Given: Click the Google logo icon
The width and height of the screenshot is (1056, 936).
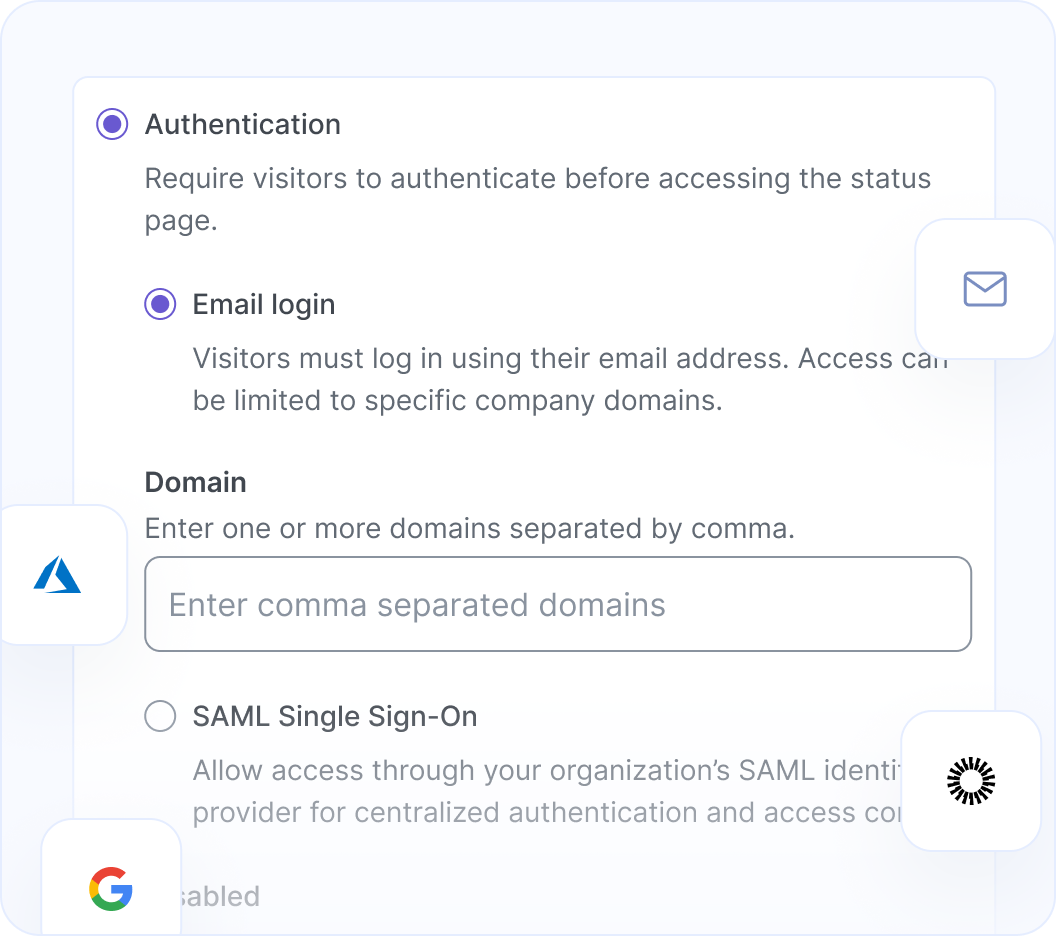Looking at the screenshot, I should click(x=111, y=887).
